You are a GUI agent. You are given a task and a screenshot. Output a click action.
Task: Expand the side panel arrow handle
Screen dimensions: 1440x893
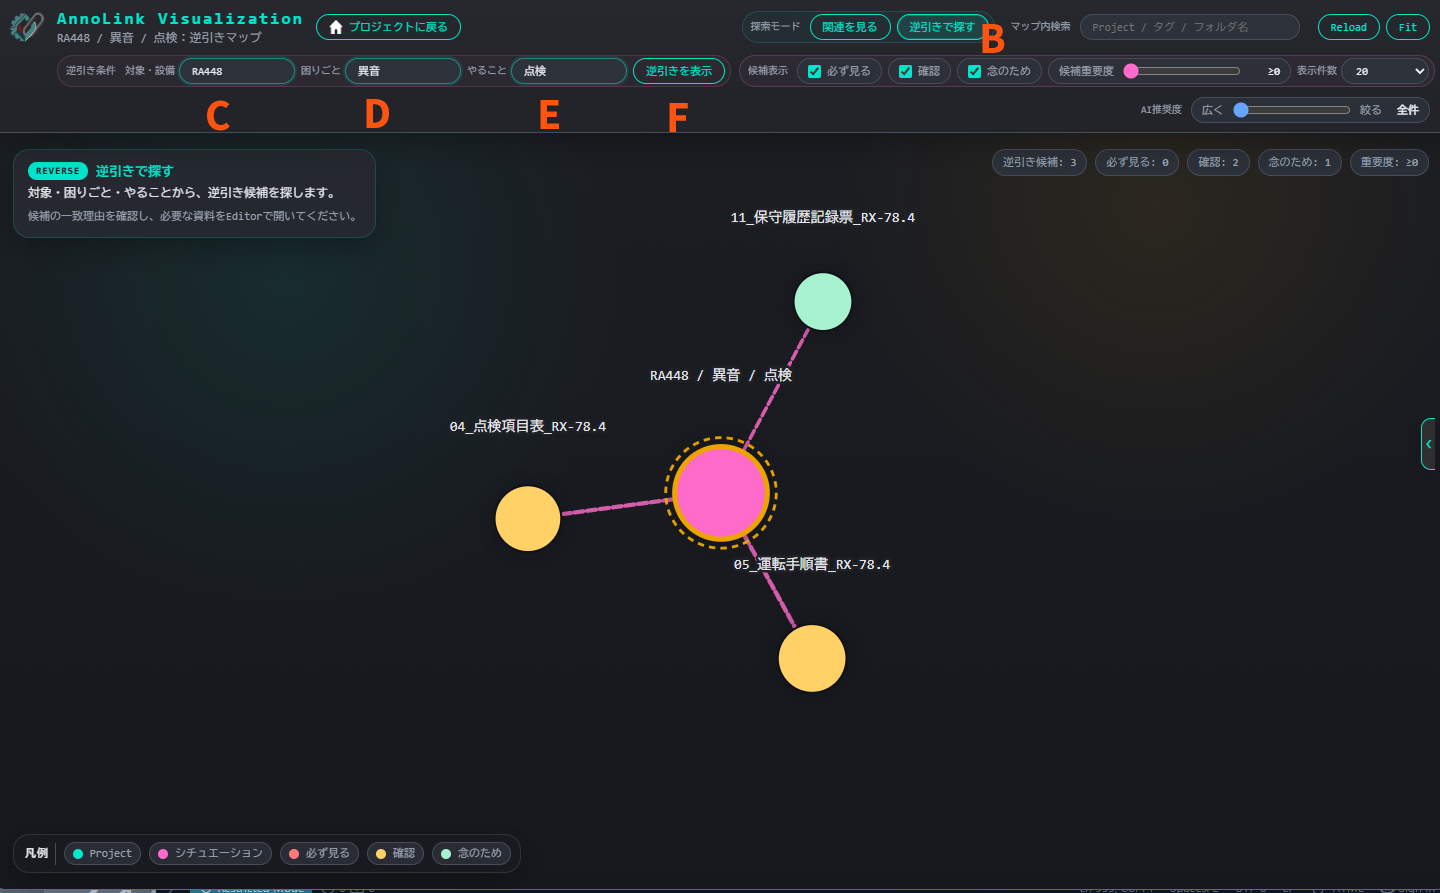[1429, 443]
